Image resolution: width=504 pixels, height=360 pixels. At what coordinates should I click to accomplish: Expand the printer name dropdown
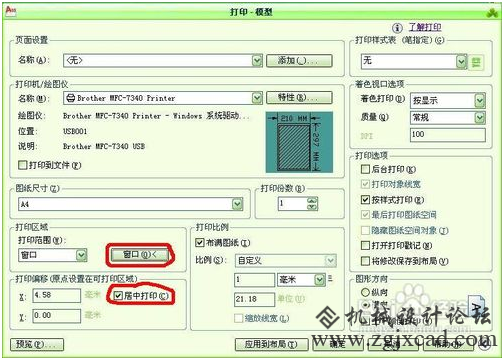(257, 98)
